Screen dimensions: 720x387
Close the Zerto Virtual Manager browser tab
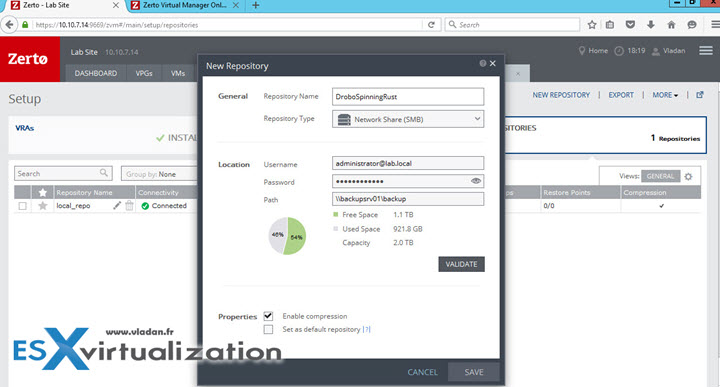[236, 6]
